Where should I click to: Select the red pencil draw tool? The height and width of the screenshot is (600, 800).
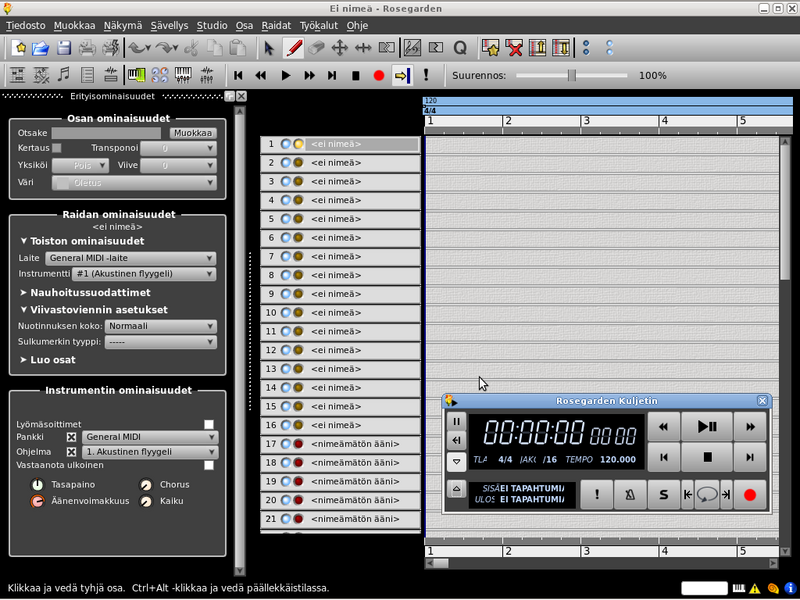point(293,47)
